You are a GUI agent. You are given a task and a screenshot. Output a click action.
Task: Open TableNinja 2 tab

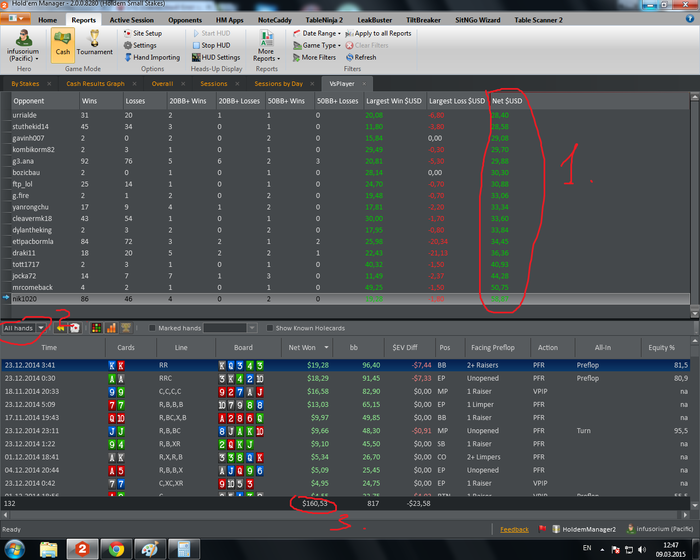[324, 20]
